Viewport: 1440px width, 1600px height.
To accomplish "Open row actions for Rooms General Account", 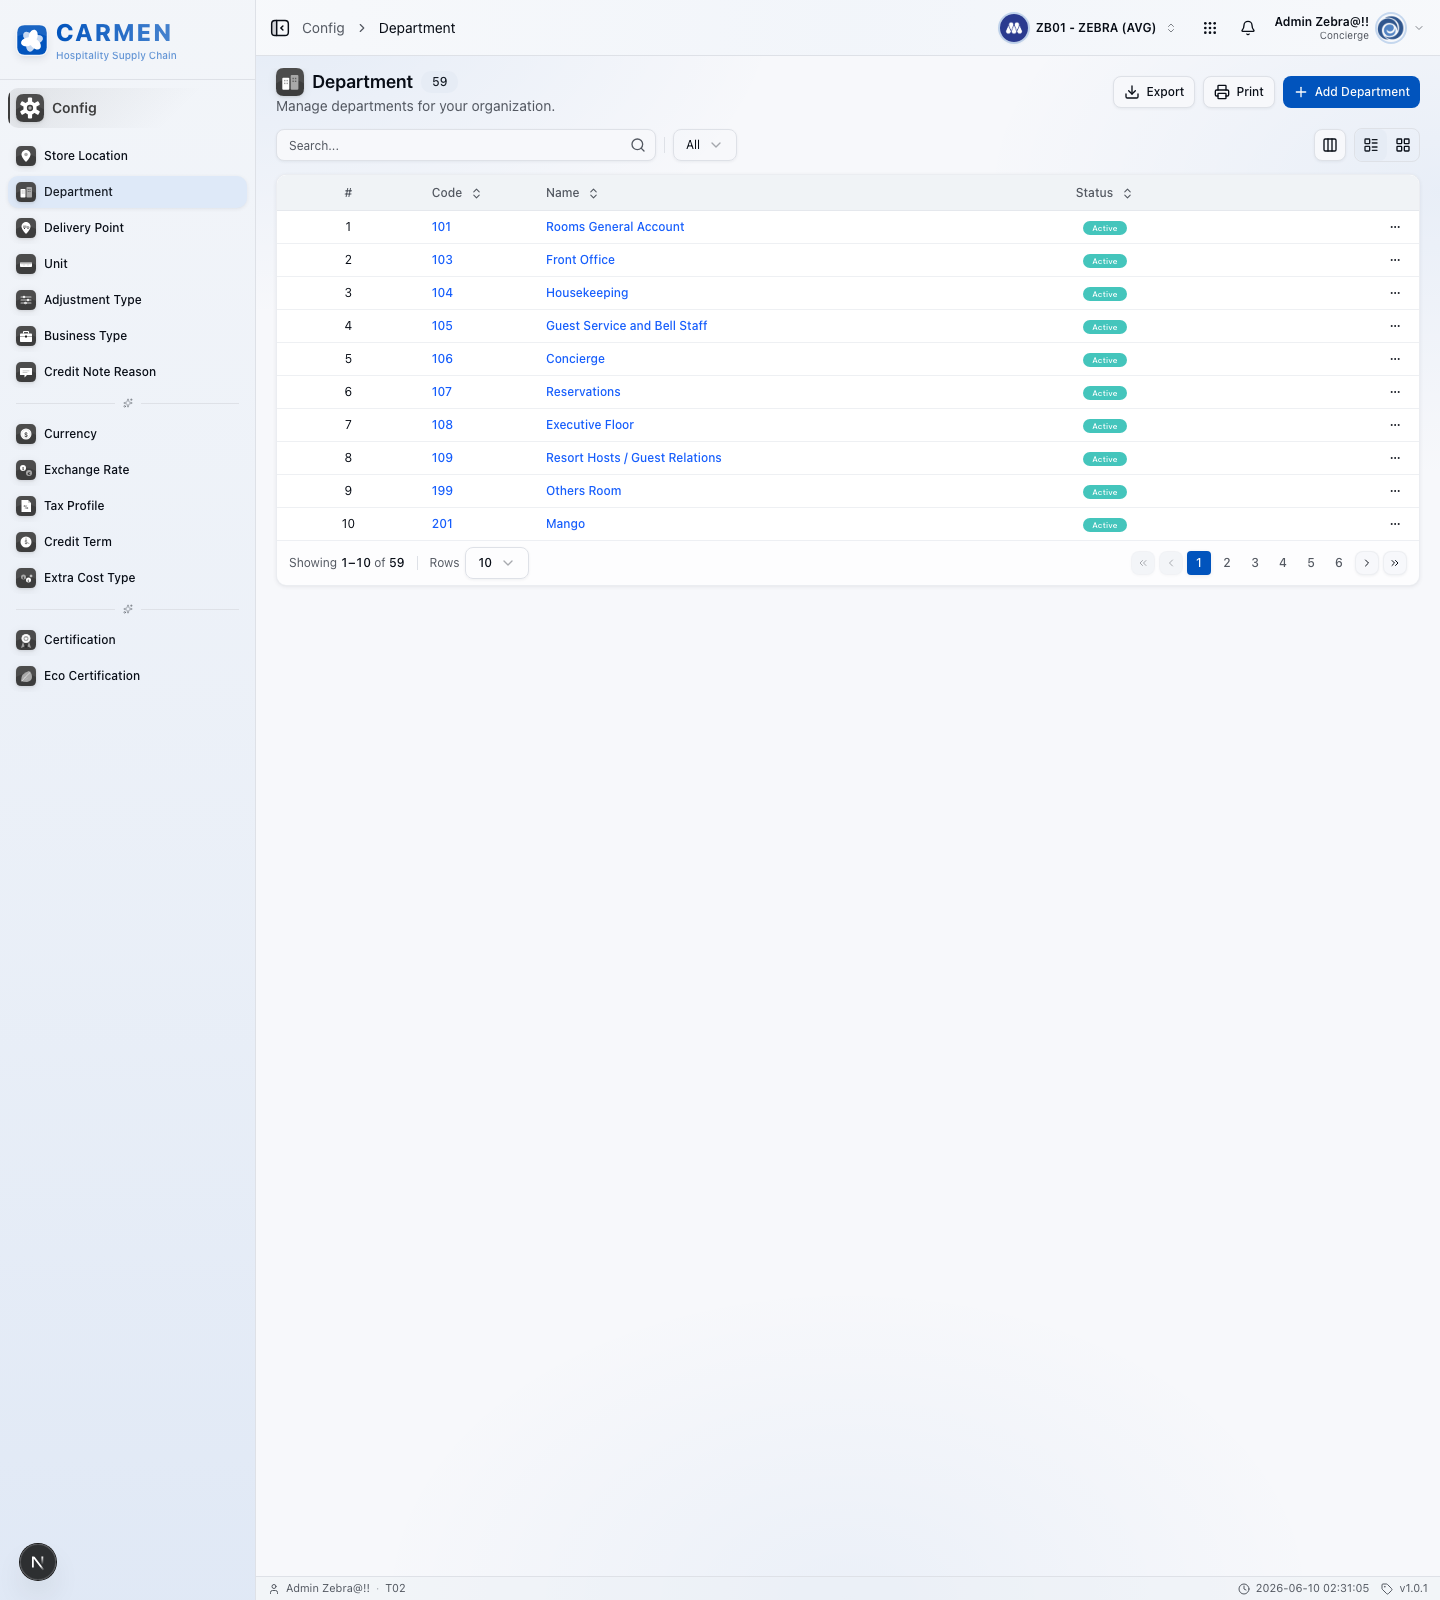I will tap(1395, 227).
